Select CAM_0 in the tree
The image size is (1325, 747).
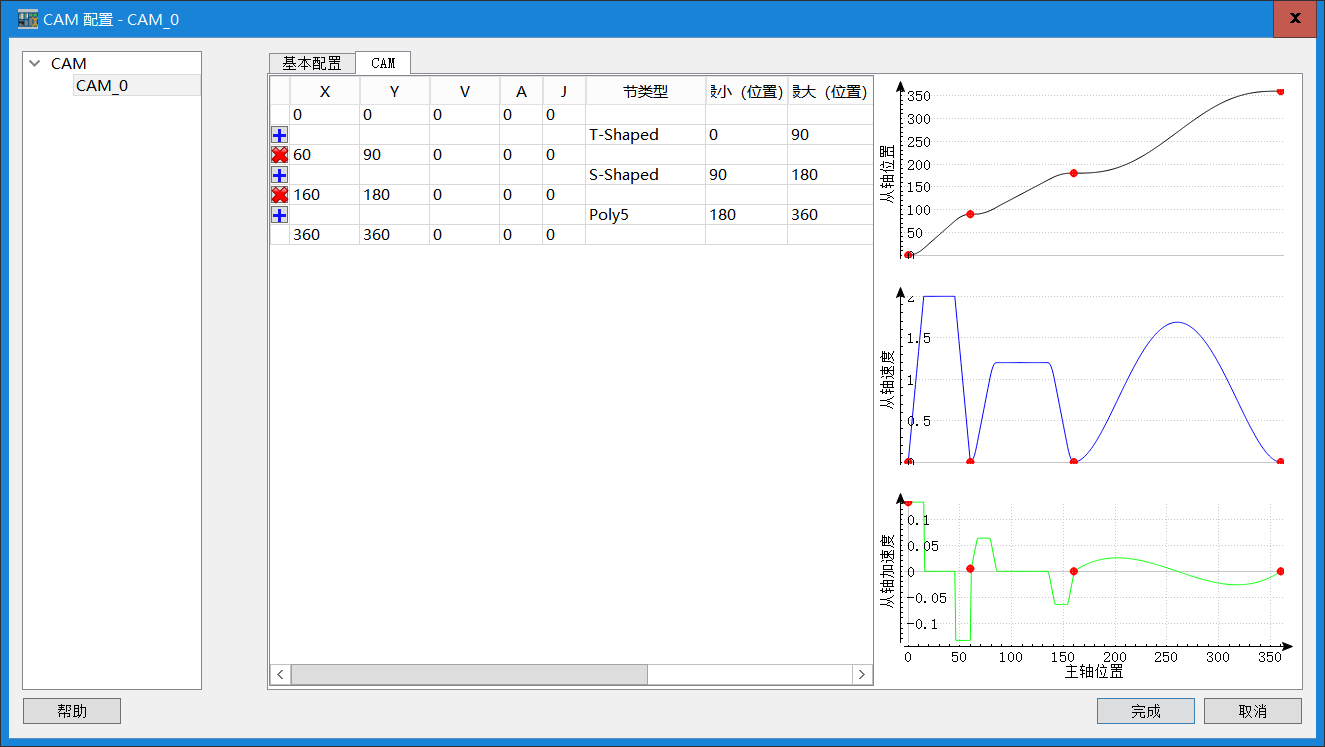click(102, 86)
